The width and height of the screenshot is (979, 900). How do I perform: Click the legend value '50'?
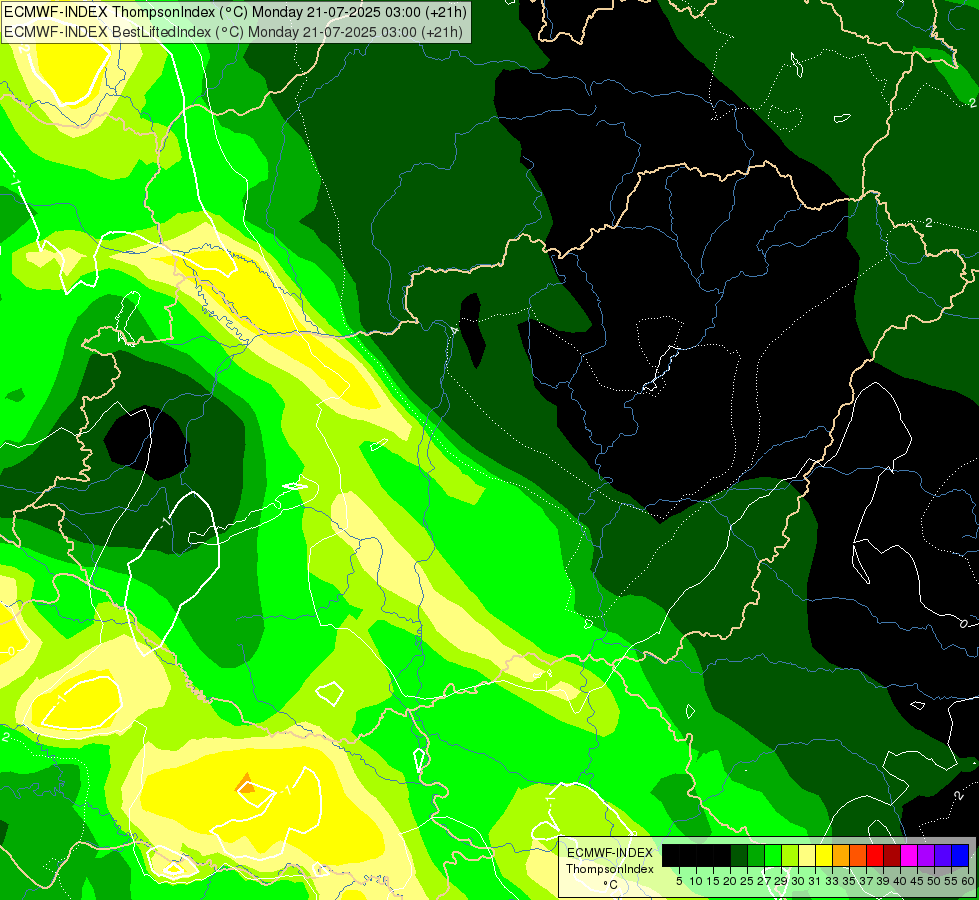[x=935, y=881]
